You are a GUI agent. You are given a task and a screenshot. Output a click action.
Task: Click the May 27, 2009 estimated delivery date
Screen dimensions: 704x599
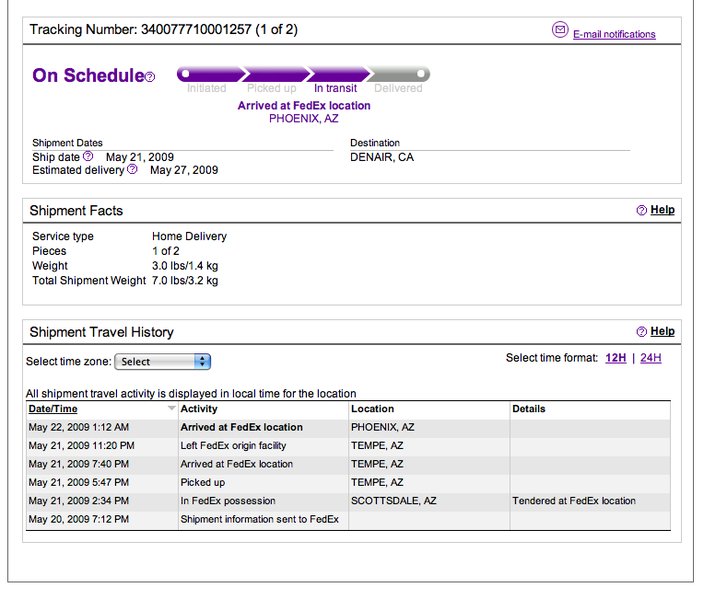(184, 170)
